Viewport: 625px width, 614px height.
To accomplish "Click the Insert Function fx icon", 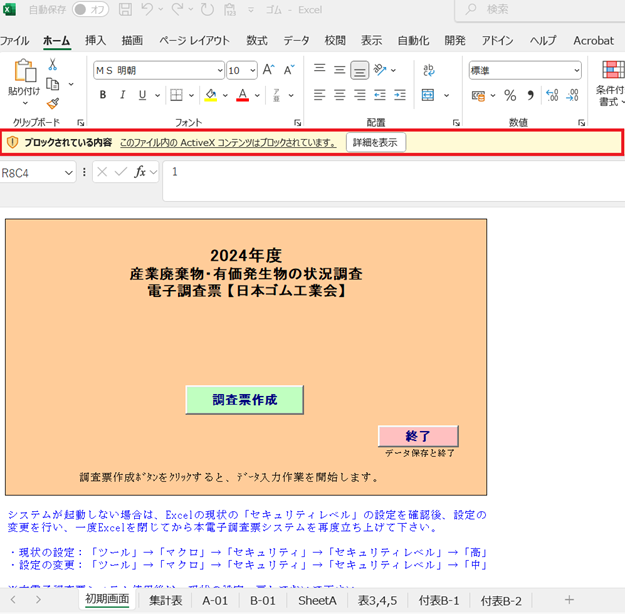I will tap(140, 172).
